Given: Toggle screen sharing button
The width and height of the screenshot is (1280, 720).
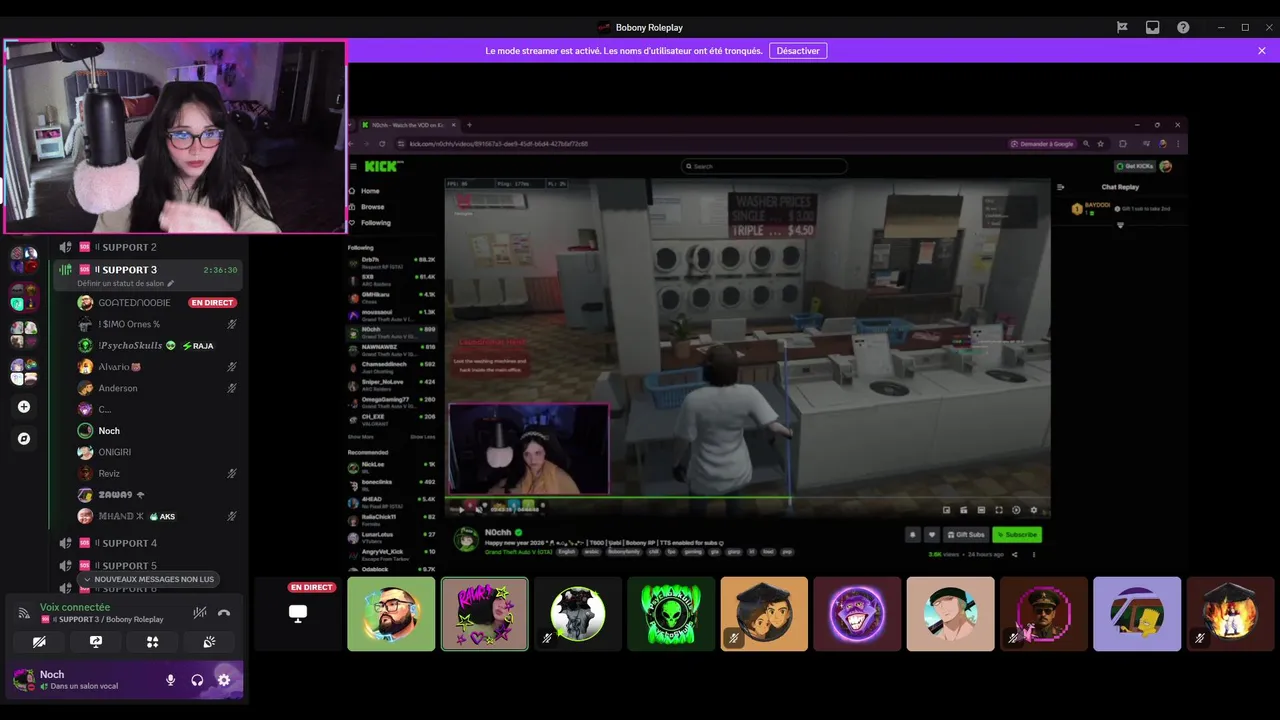Looking at the screenshot, I should 96,642.
